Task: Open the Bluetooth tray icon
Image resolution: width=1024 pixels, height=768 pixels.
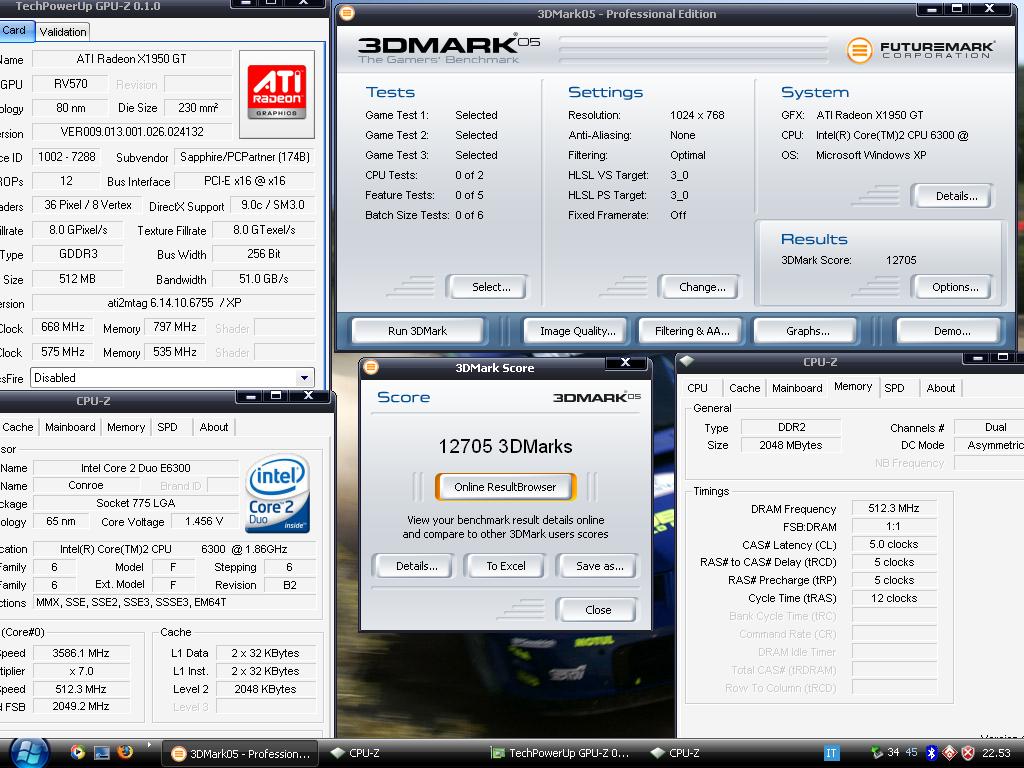Action: coord(931,753)
